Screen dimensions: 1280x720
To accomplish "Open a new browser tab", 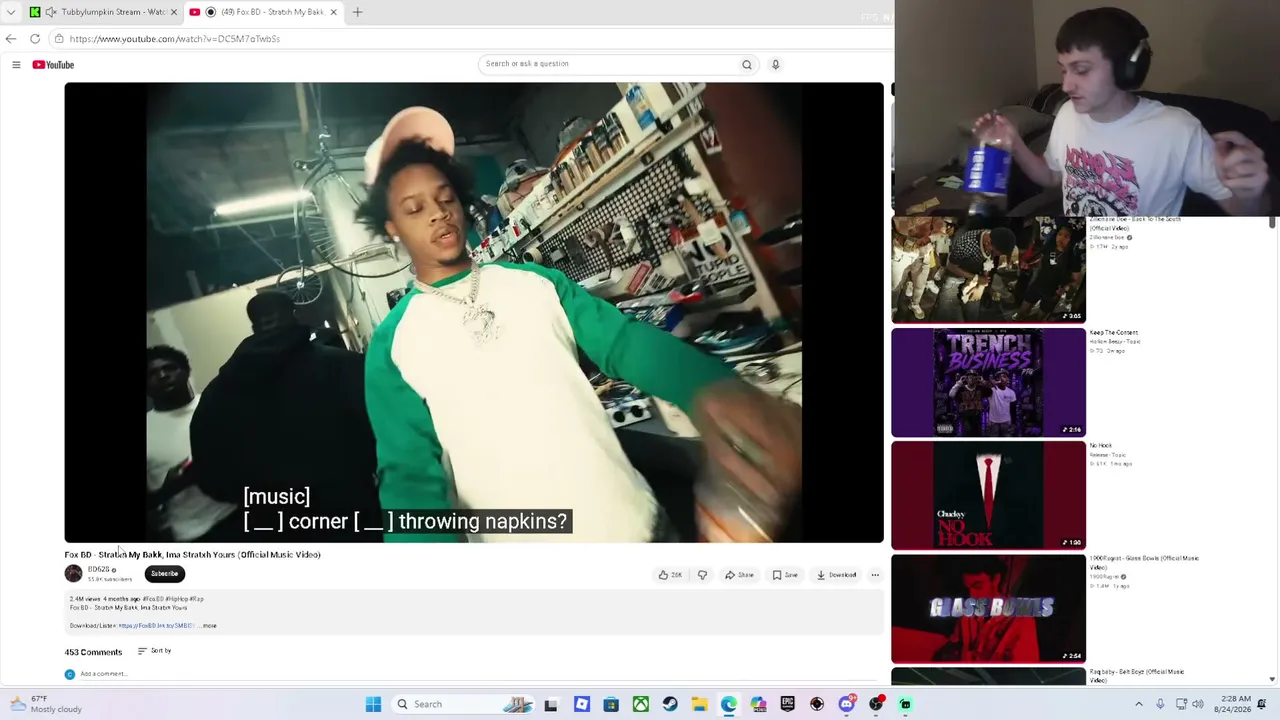I will (358, 12).
